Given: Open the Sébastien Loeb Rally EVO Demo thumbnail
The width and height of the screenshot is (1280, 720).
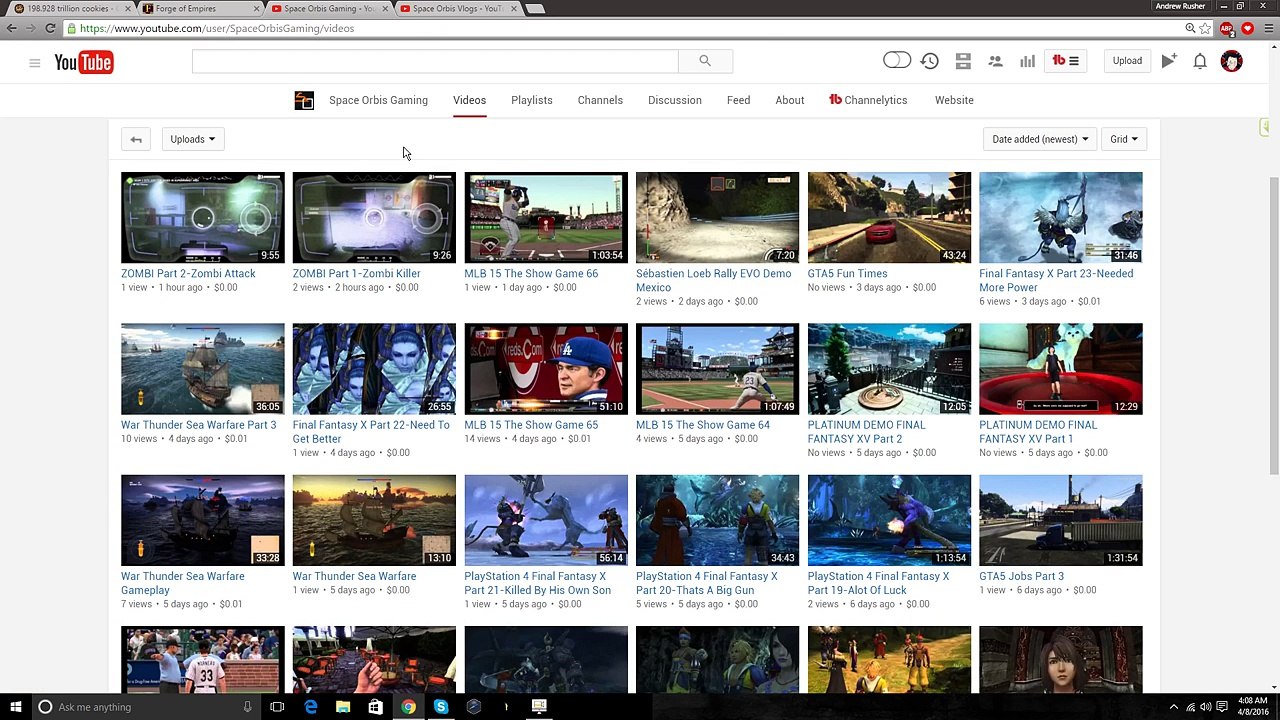Looking at the screenshot, I should point(718,217).
